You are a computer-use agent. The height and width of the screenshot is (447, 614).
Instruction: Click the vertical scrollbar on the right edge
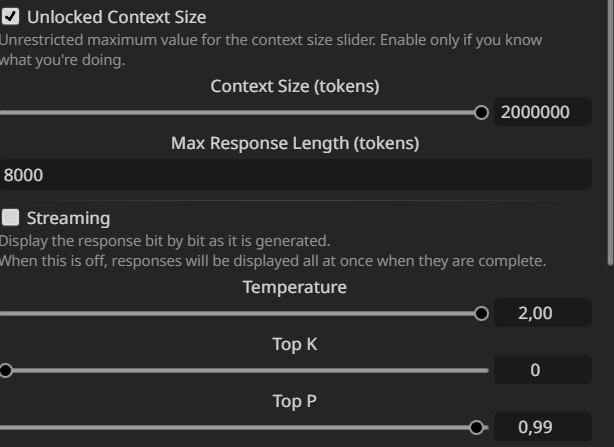(x=609, y=130)
